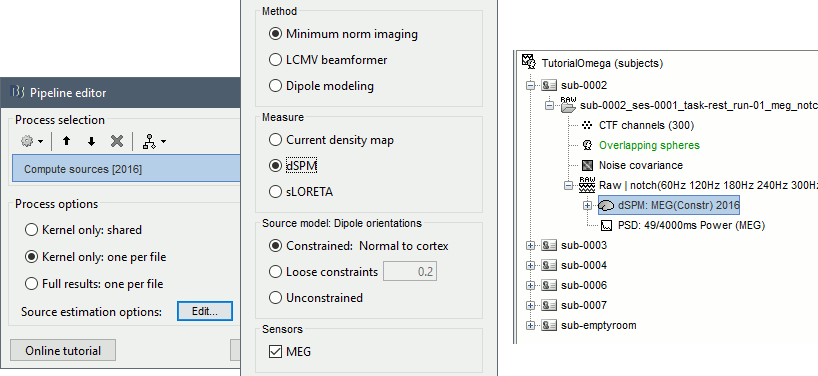This screenshot has height=376, width=818.
Task: Select the CTF channels (300) icon
Action: tap(587, 125)
